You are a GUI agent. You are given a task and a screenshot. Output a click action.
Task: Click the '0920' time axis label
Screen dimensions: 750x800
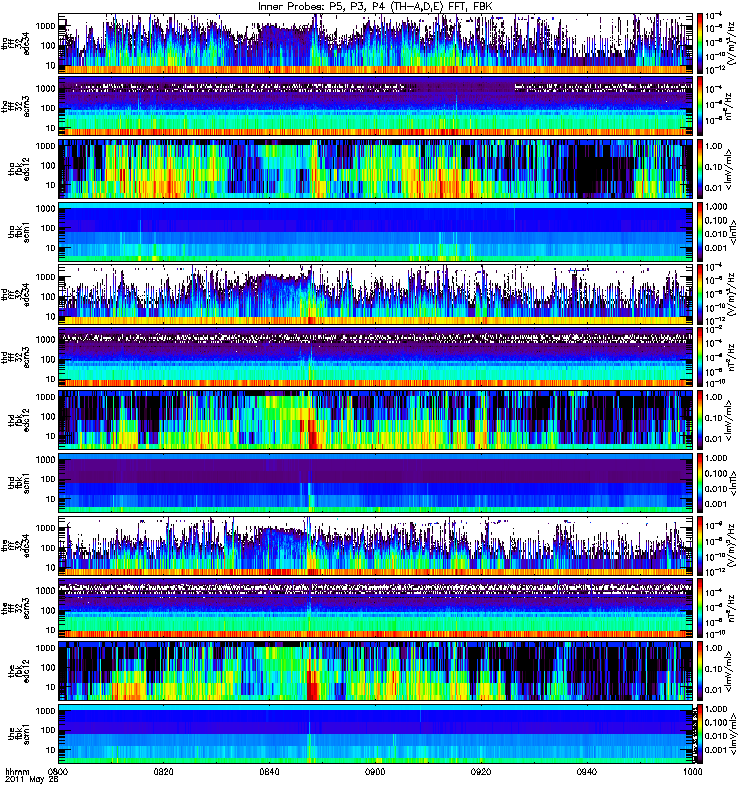[x=481, y=772]
